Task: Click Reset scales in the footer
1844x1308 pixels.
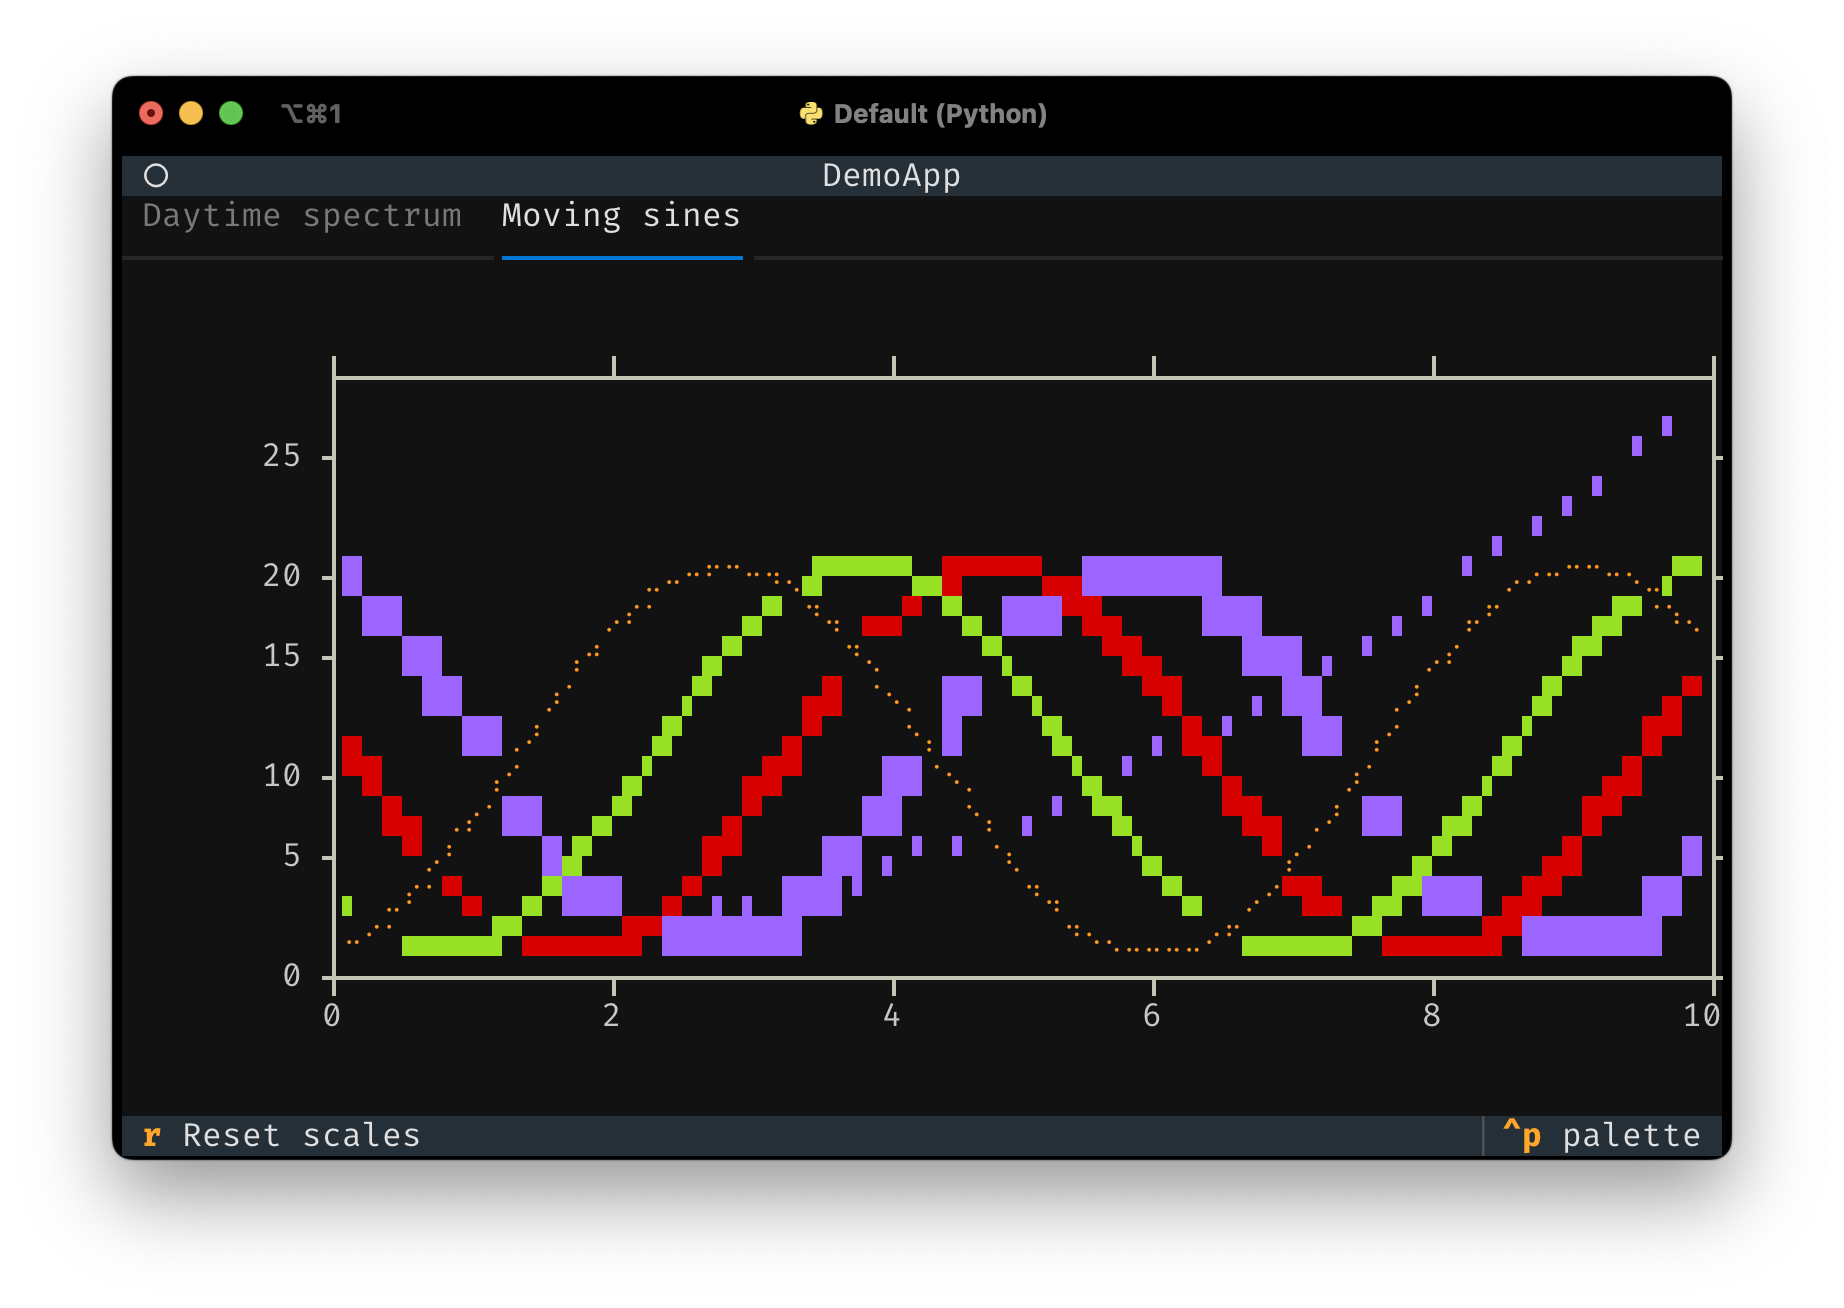Action: tap(299, 1135)
